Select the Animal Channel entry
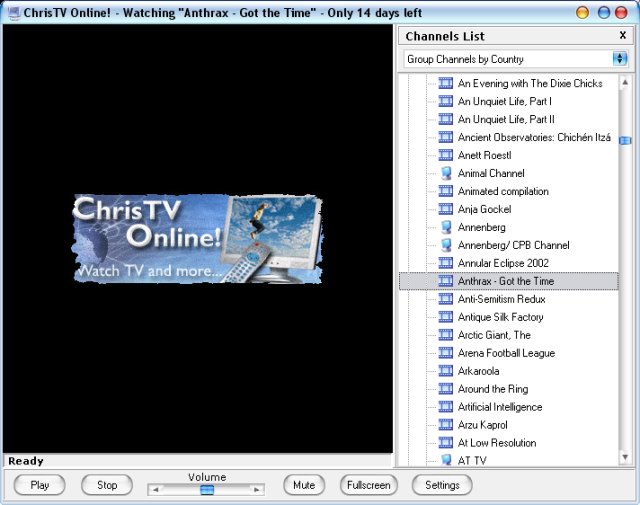This screenshot has width=640, height=505. [491, 173]
